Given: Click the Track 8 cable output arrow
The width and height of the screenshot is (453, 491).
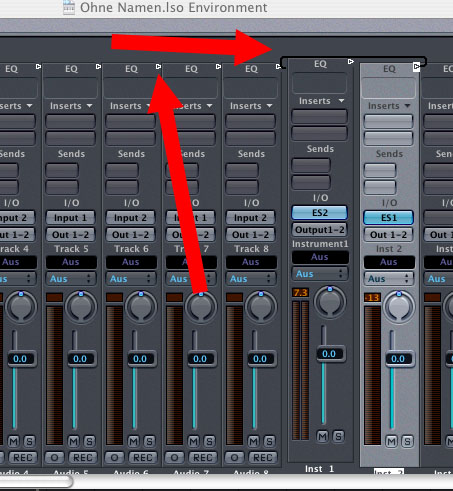Looking at the screenshot, I should 278,67.
